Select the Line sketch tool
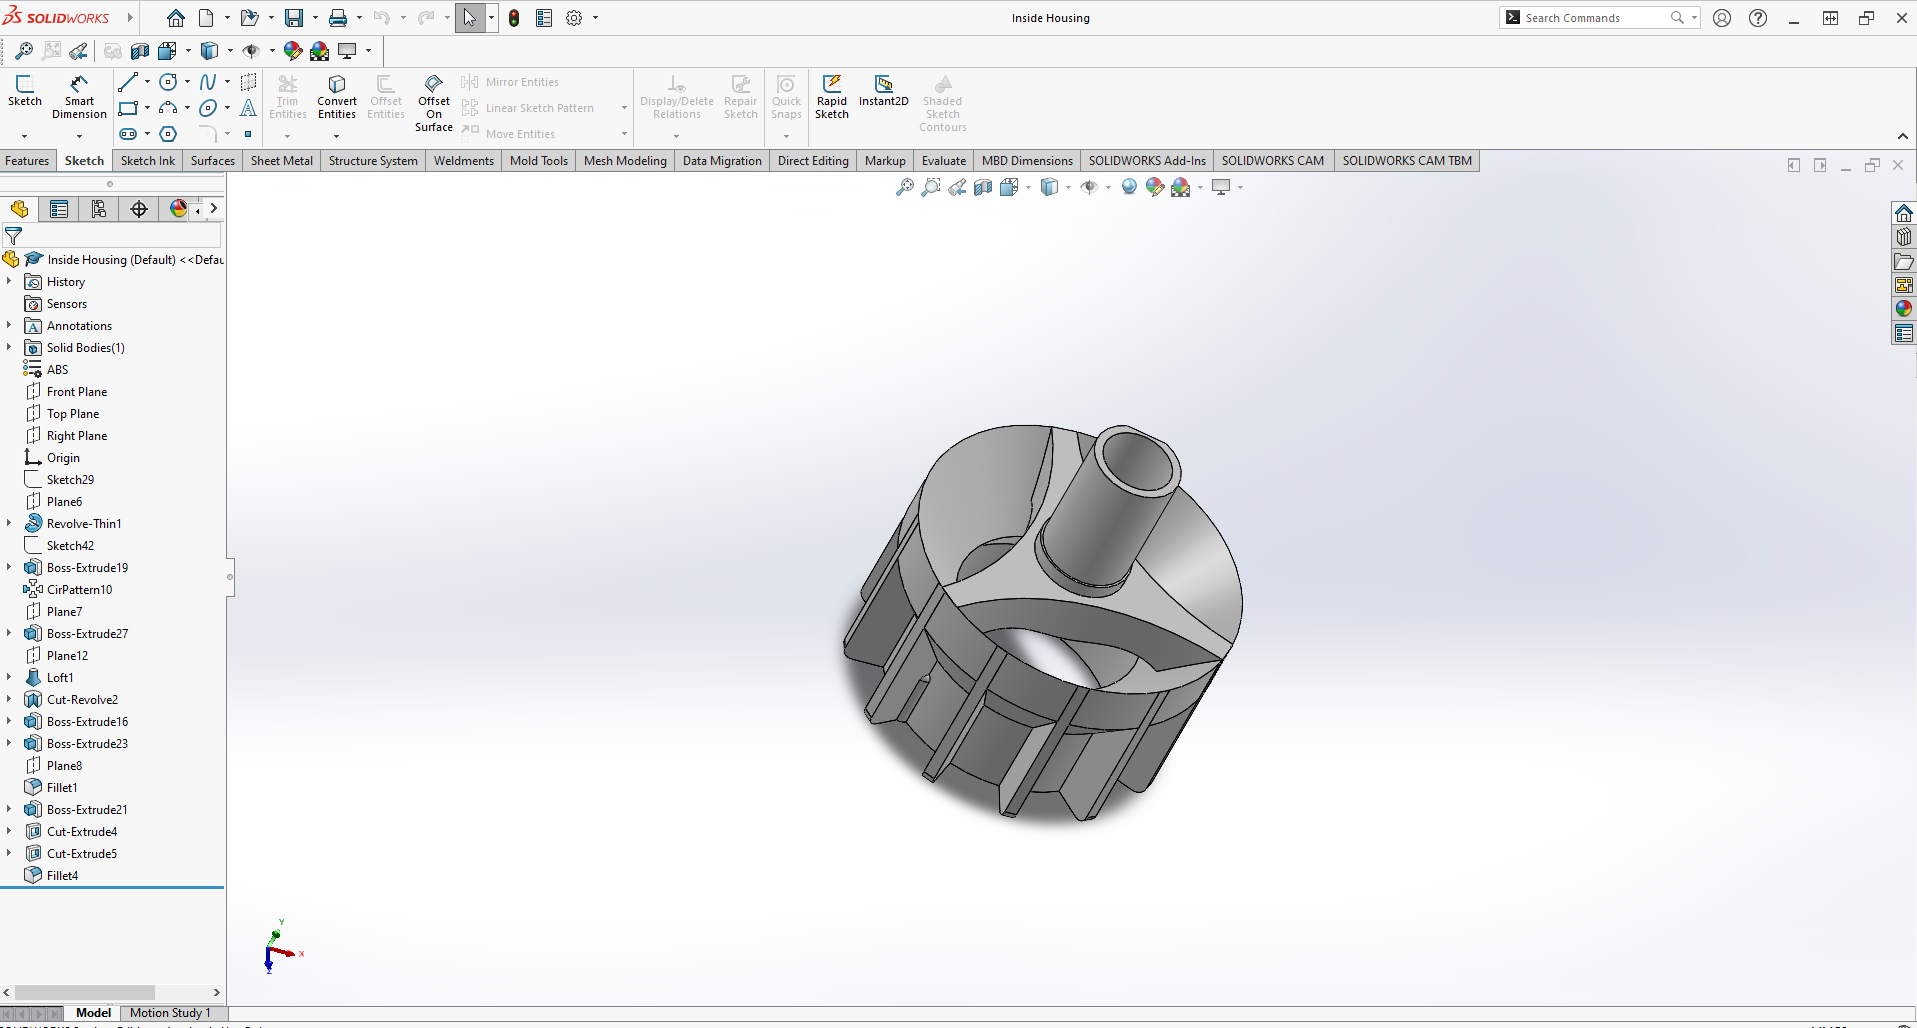The image size is (1917, 1028). tap(128, 82)
